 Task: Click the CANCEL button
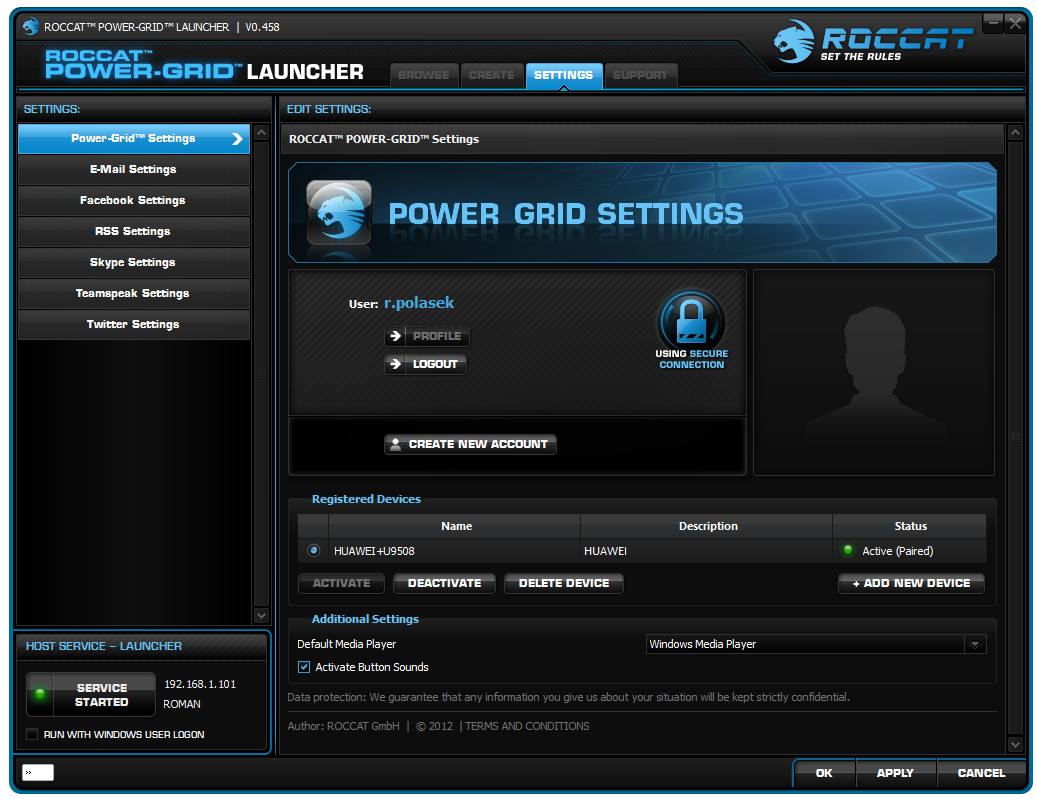[981, 773]
